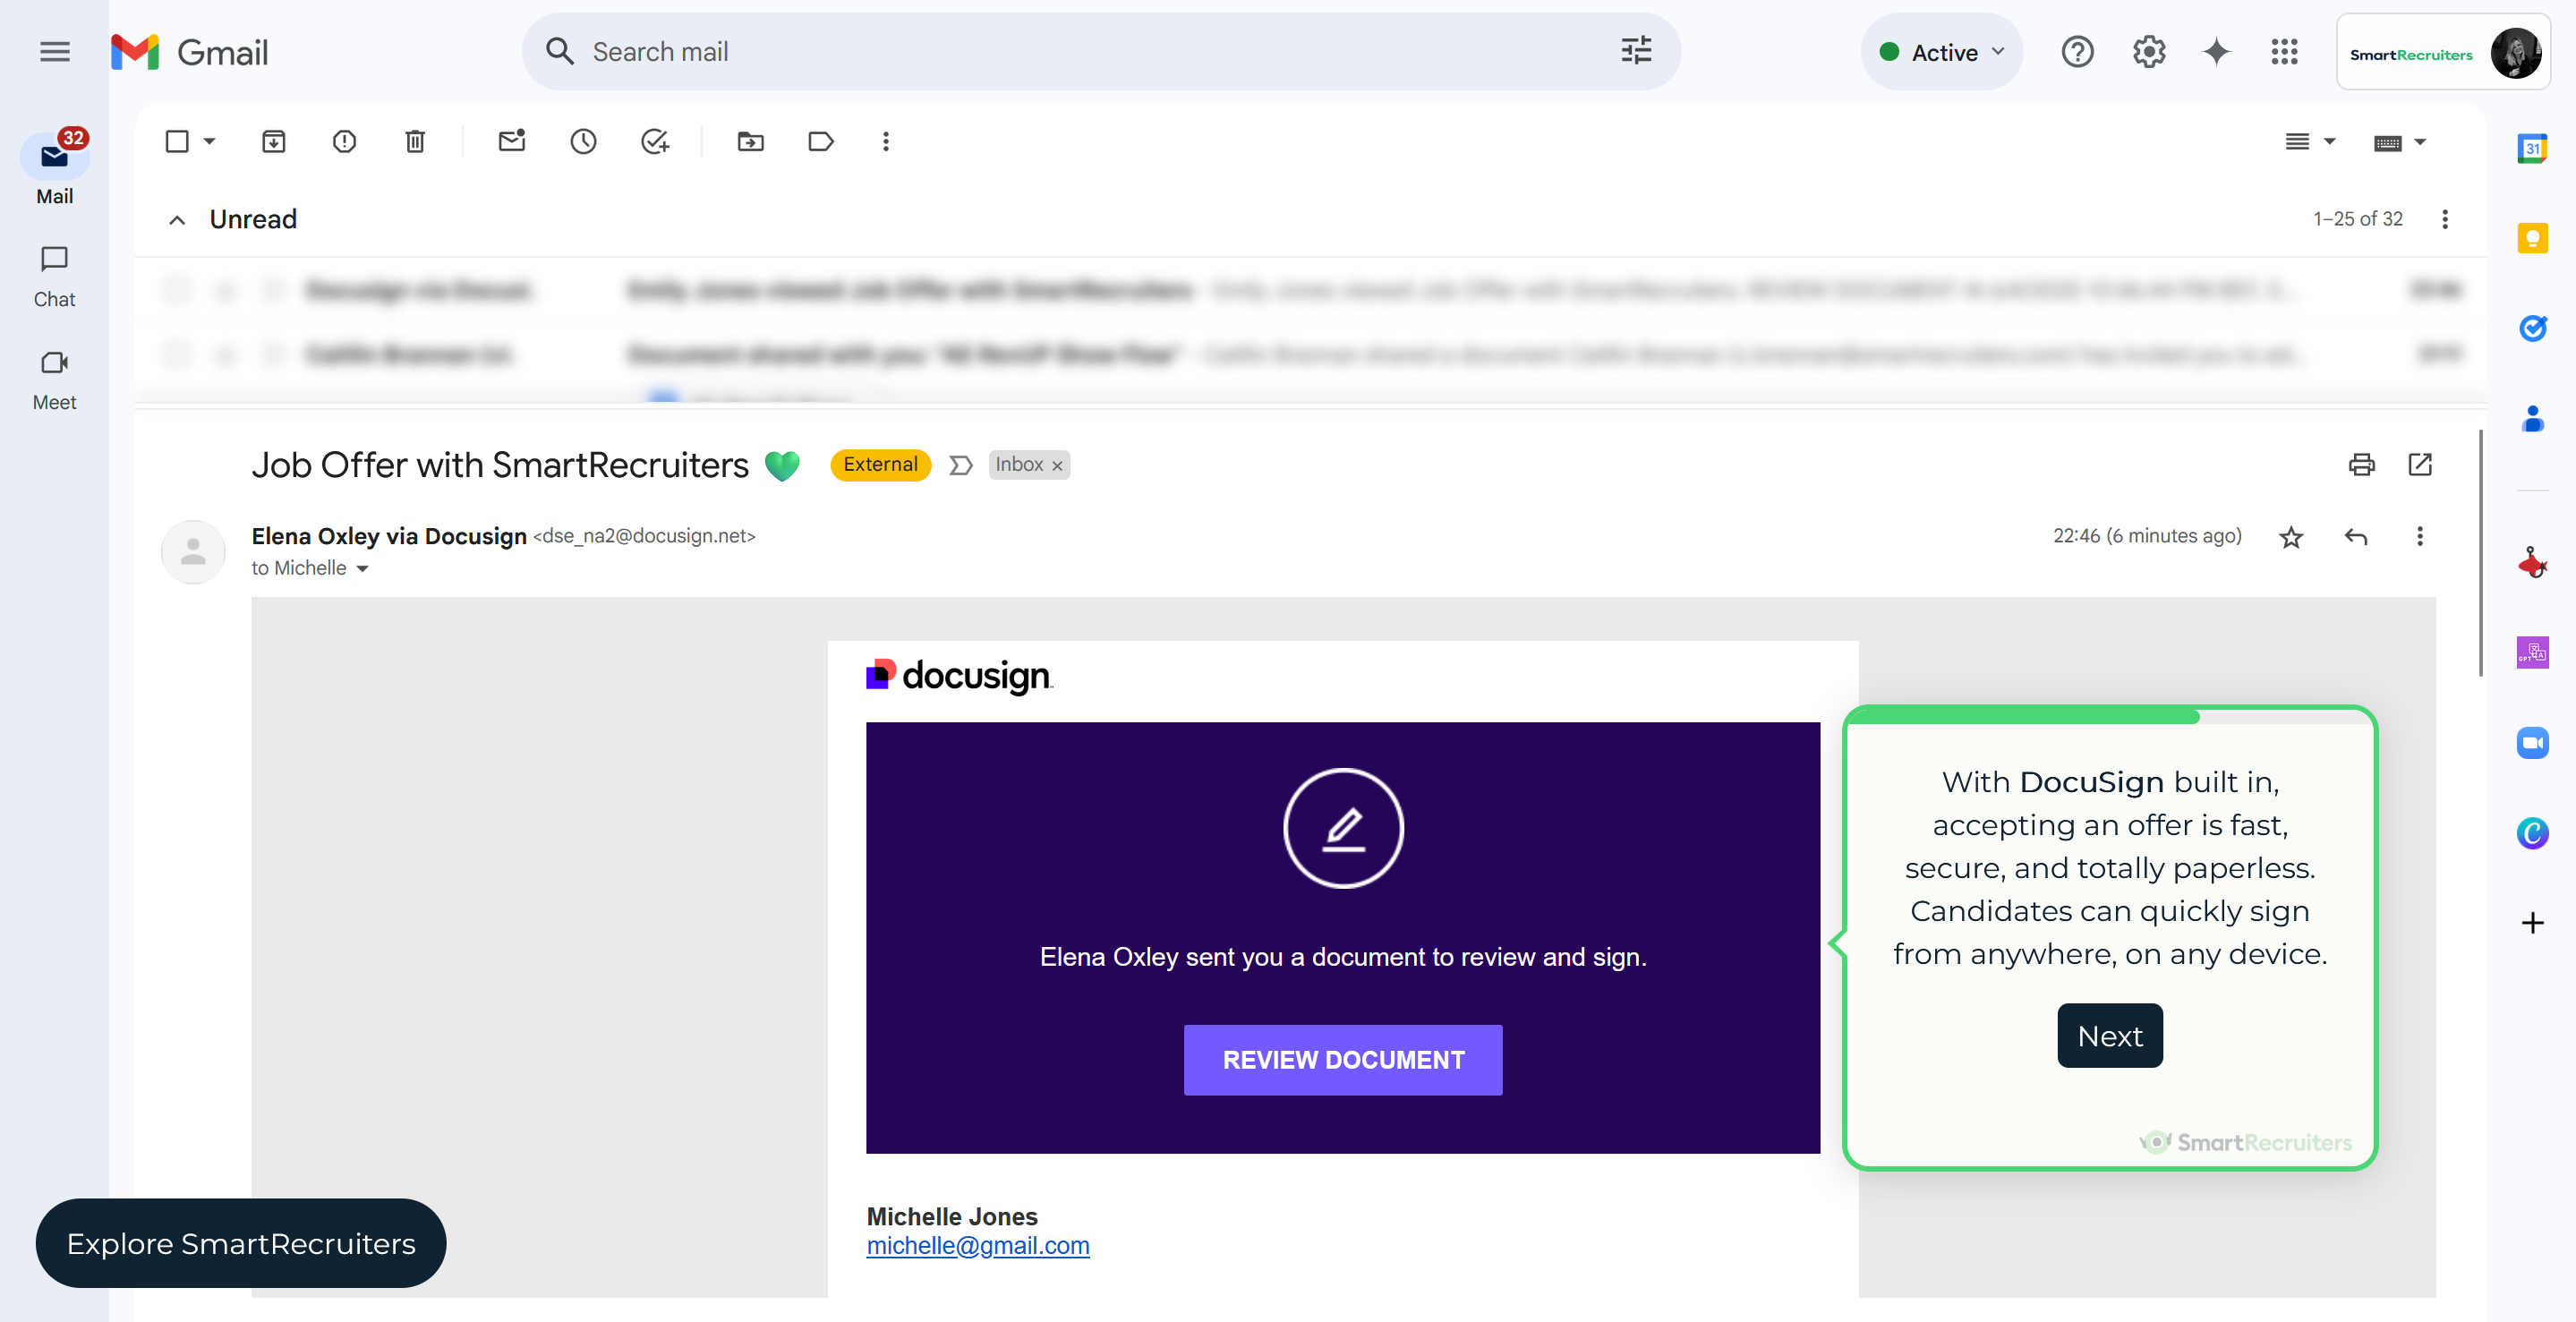The height and width of the screenshot is (1322, 2576).
Task: Click the Archive icon in the toolbar
Action: point(273,141)
